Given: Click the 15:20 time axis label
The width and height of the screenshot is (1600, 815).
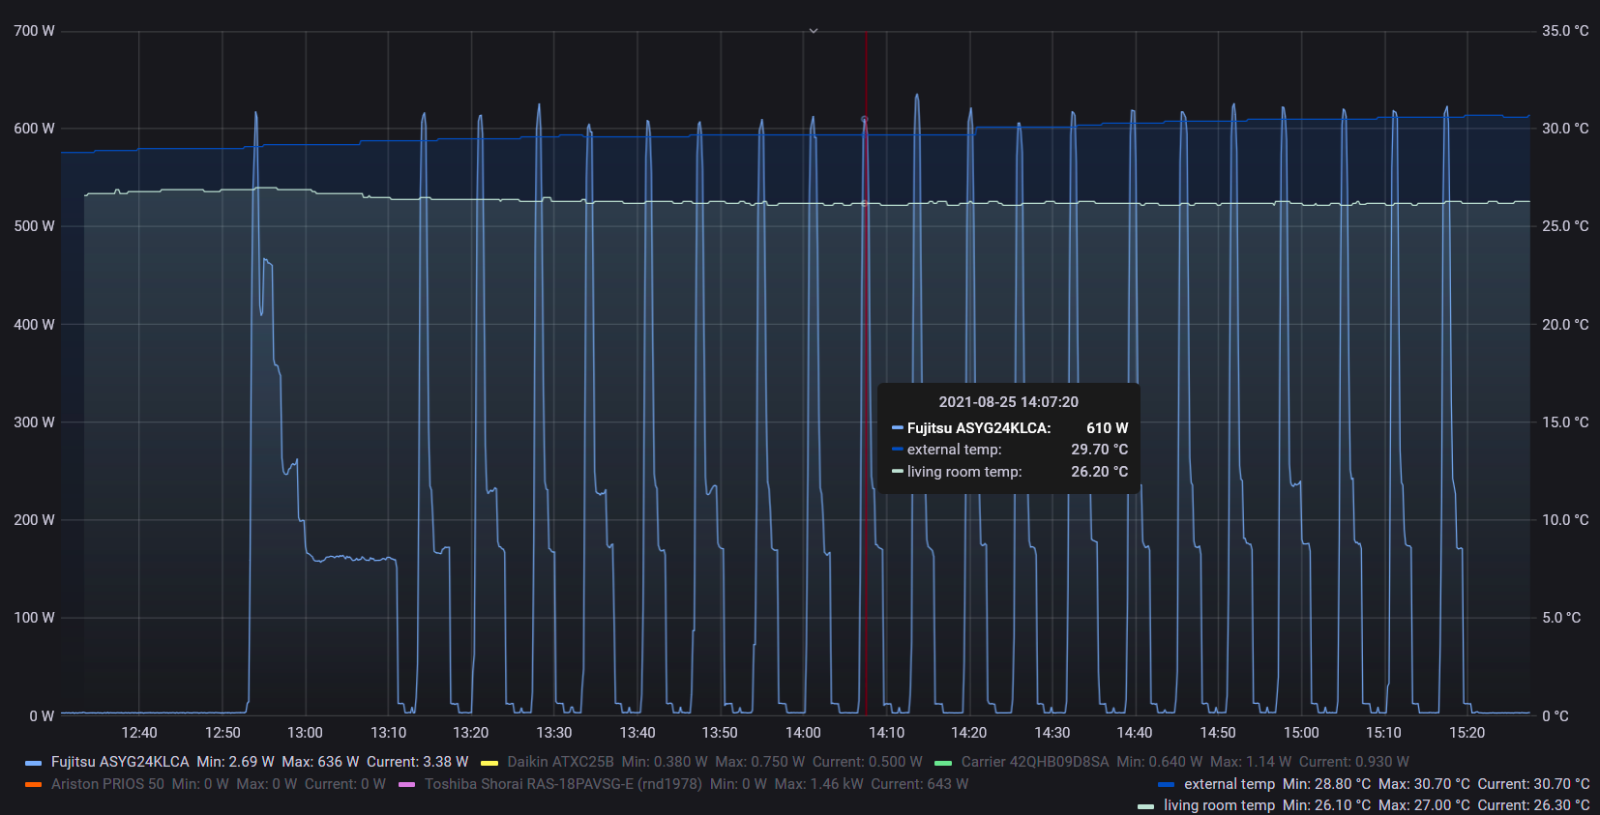Looking at the screenshot, I should 1467,733.
